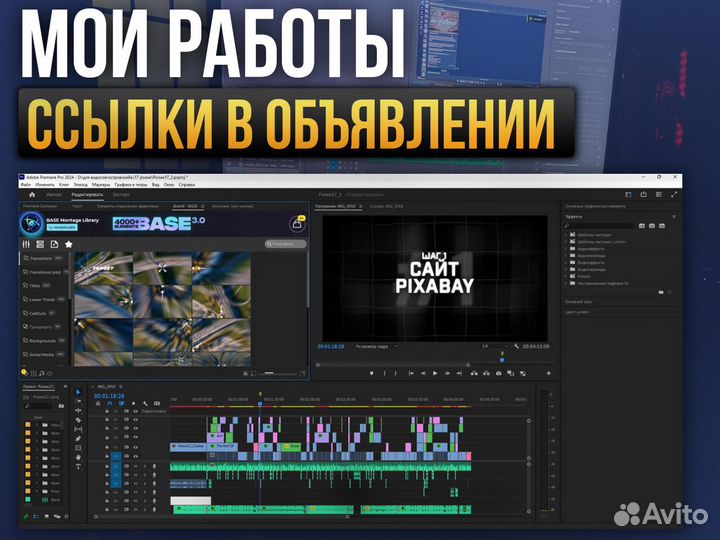Image resolution: width=720 pixels, height=540 pixels.
Task: Open the 'Изменить' menu
Action: (x=45, y=185)
